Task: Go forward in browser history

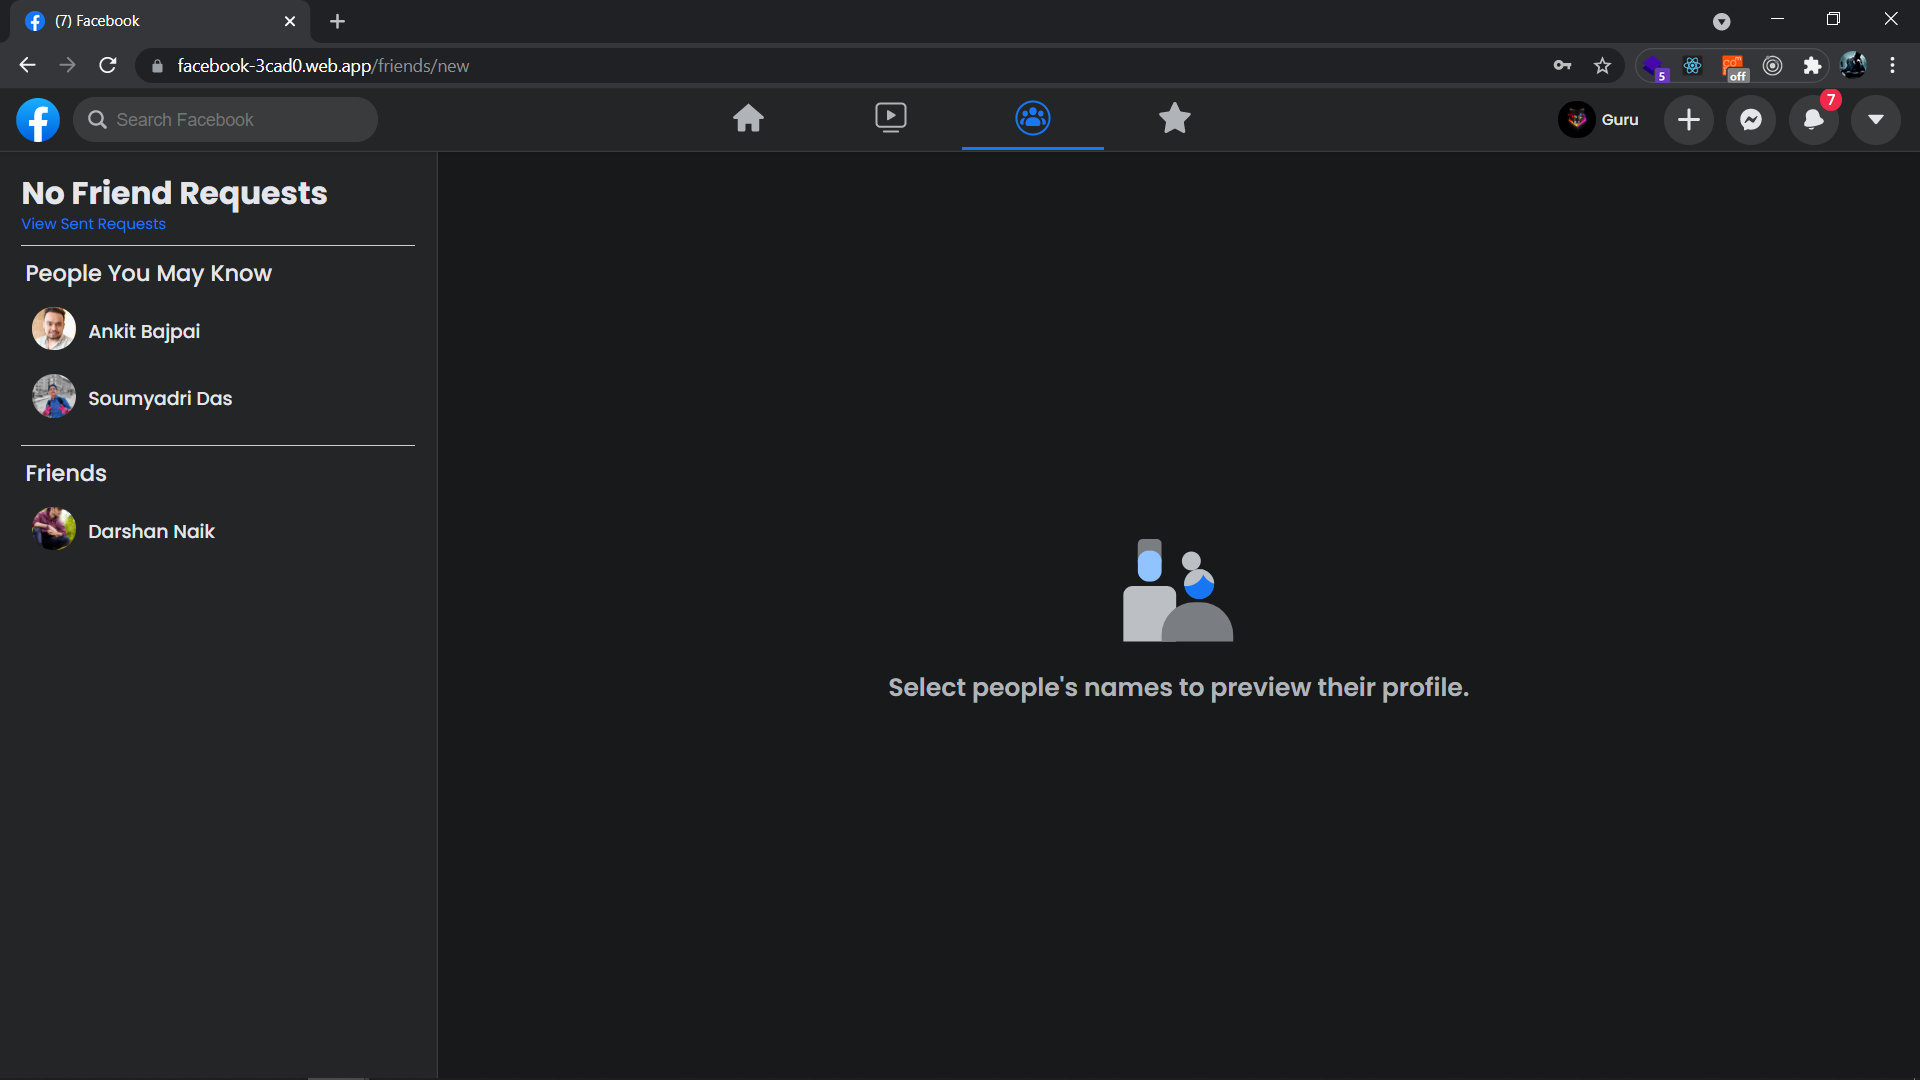Action: [67, 66]
